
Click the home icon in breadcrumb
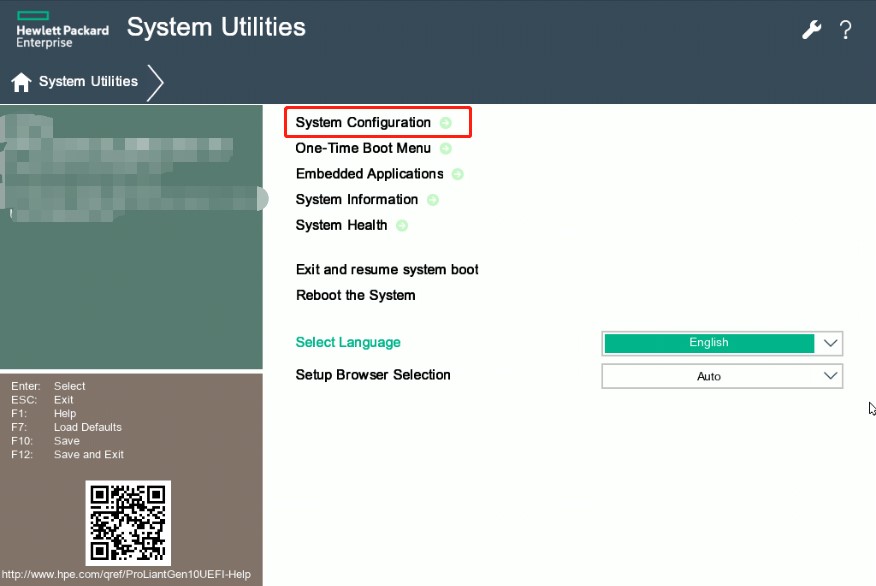[x=21, y=82]
